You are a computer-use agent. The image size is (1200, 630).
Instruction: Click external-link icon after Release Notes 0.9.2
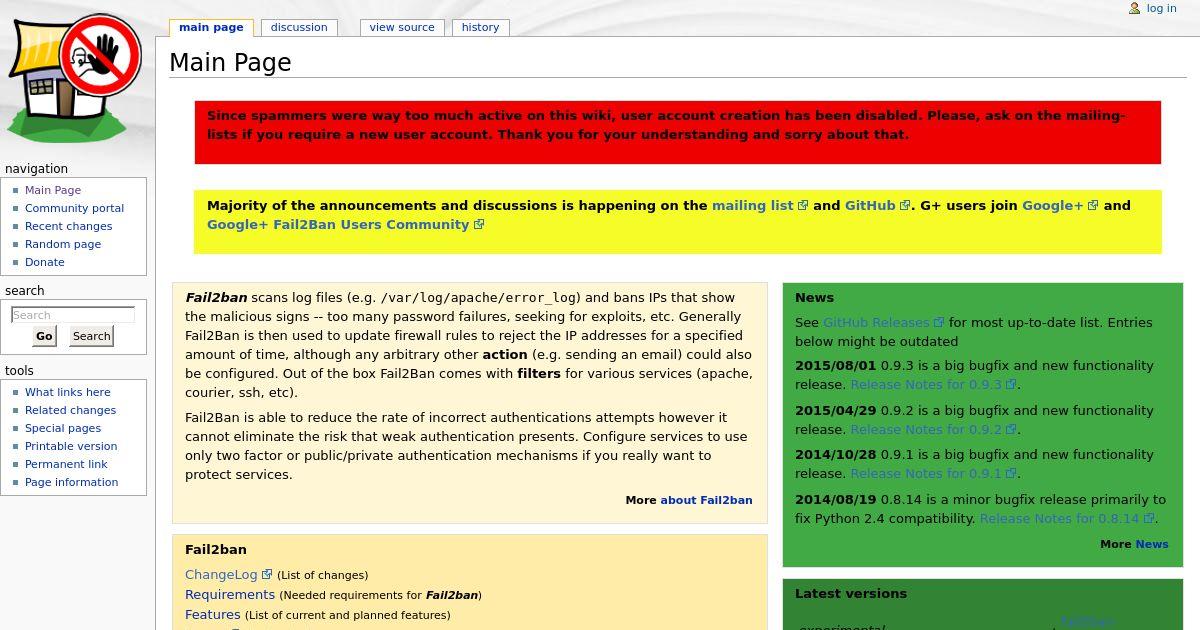click(x=1011, y=429)
